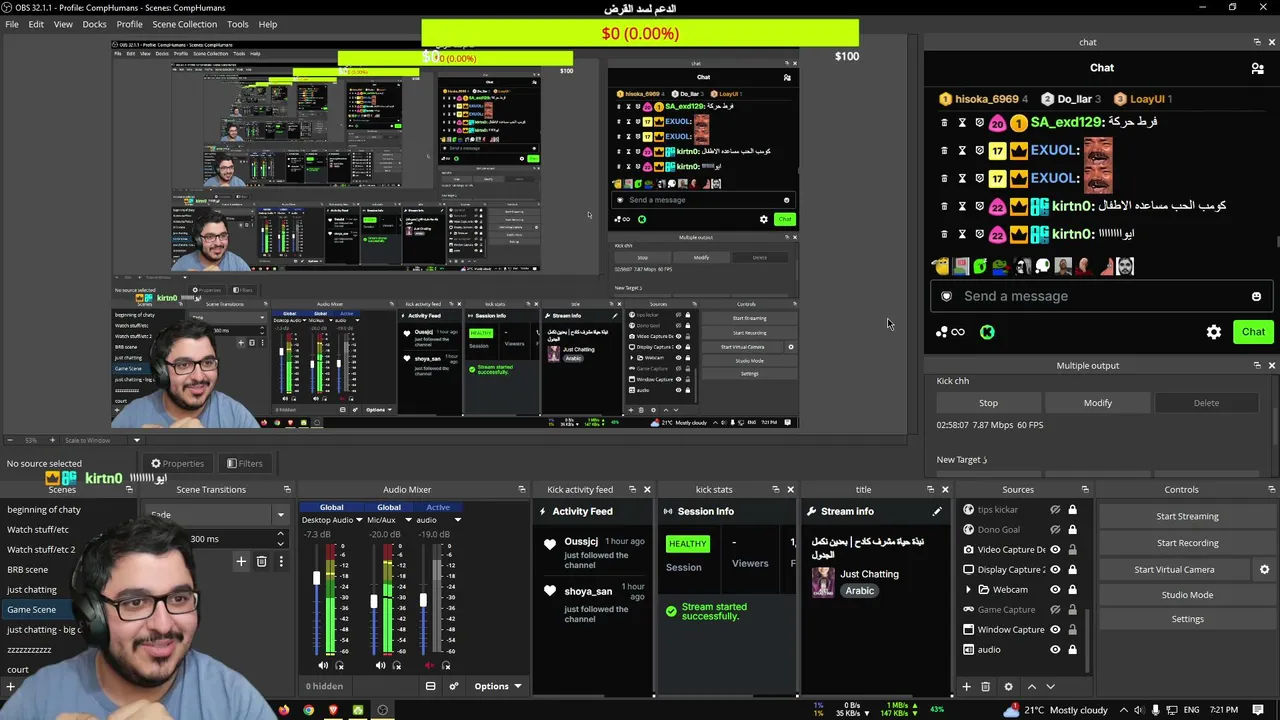Click Start Recording
The image size is (1280, 720).
[1187, 543]
